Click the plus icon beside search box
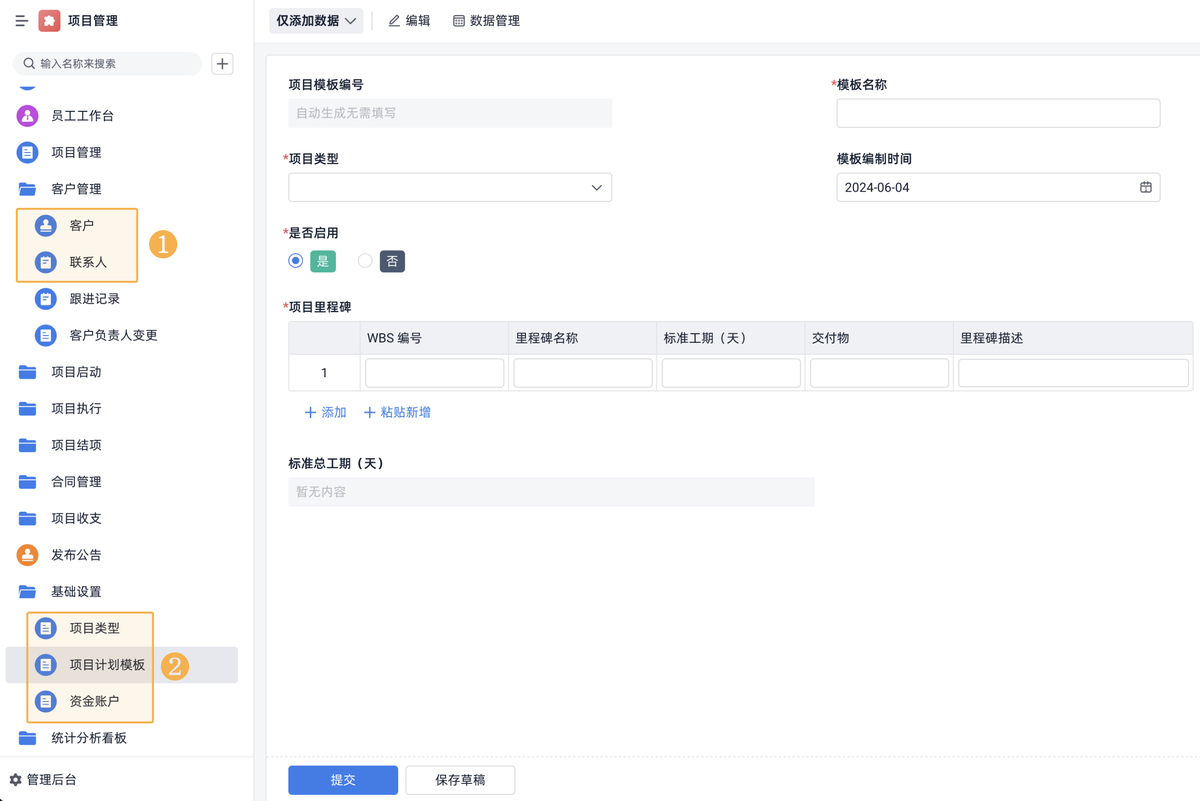 pos(222,64)
